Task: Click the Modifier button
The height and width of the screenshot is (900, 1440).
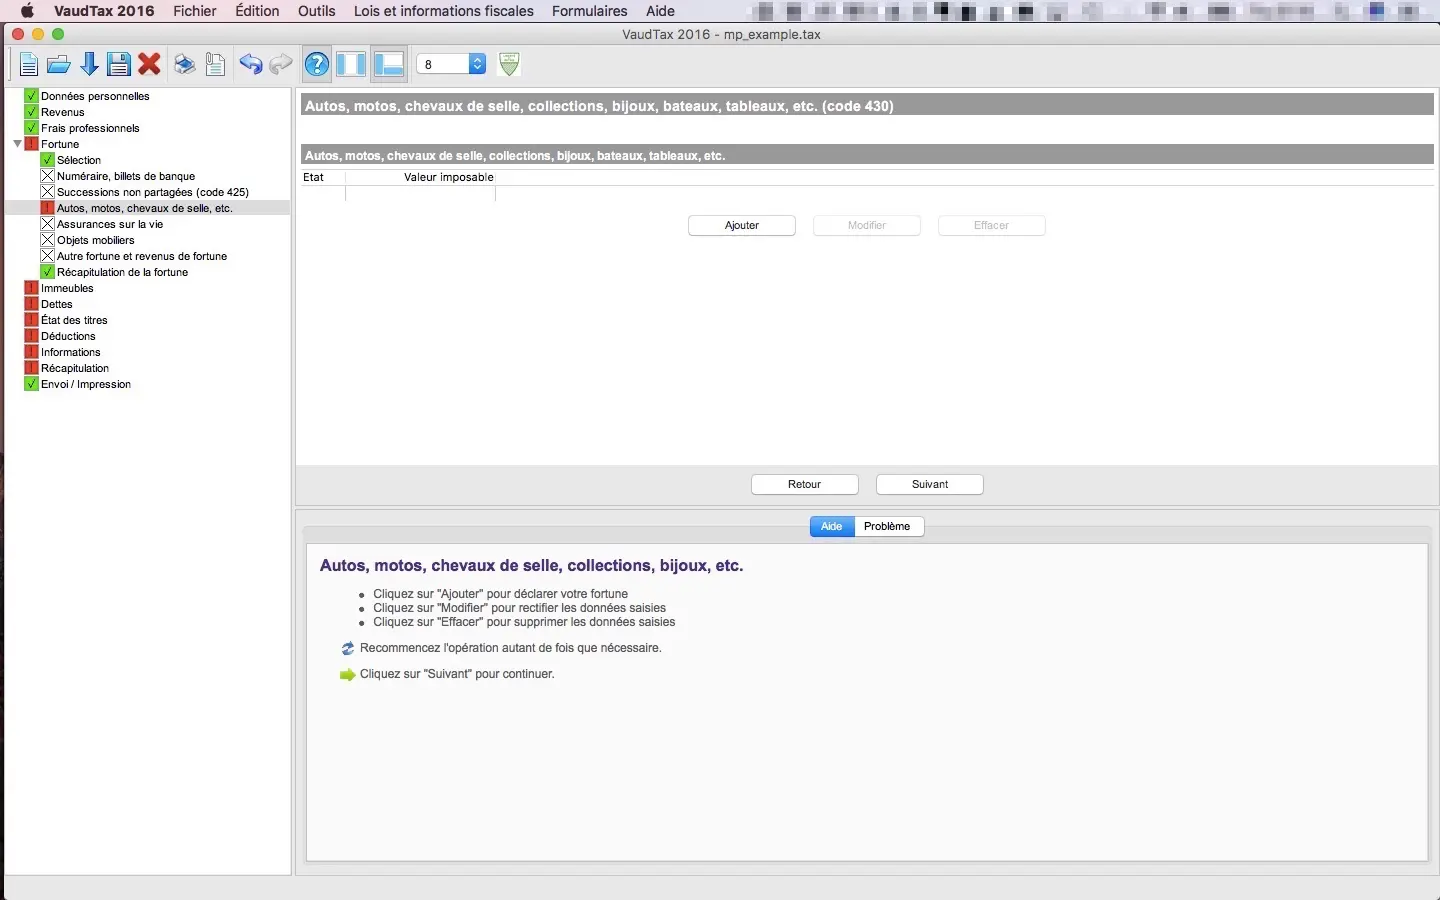Action: [x=867, y=226]
